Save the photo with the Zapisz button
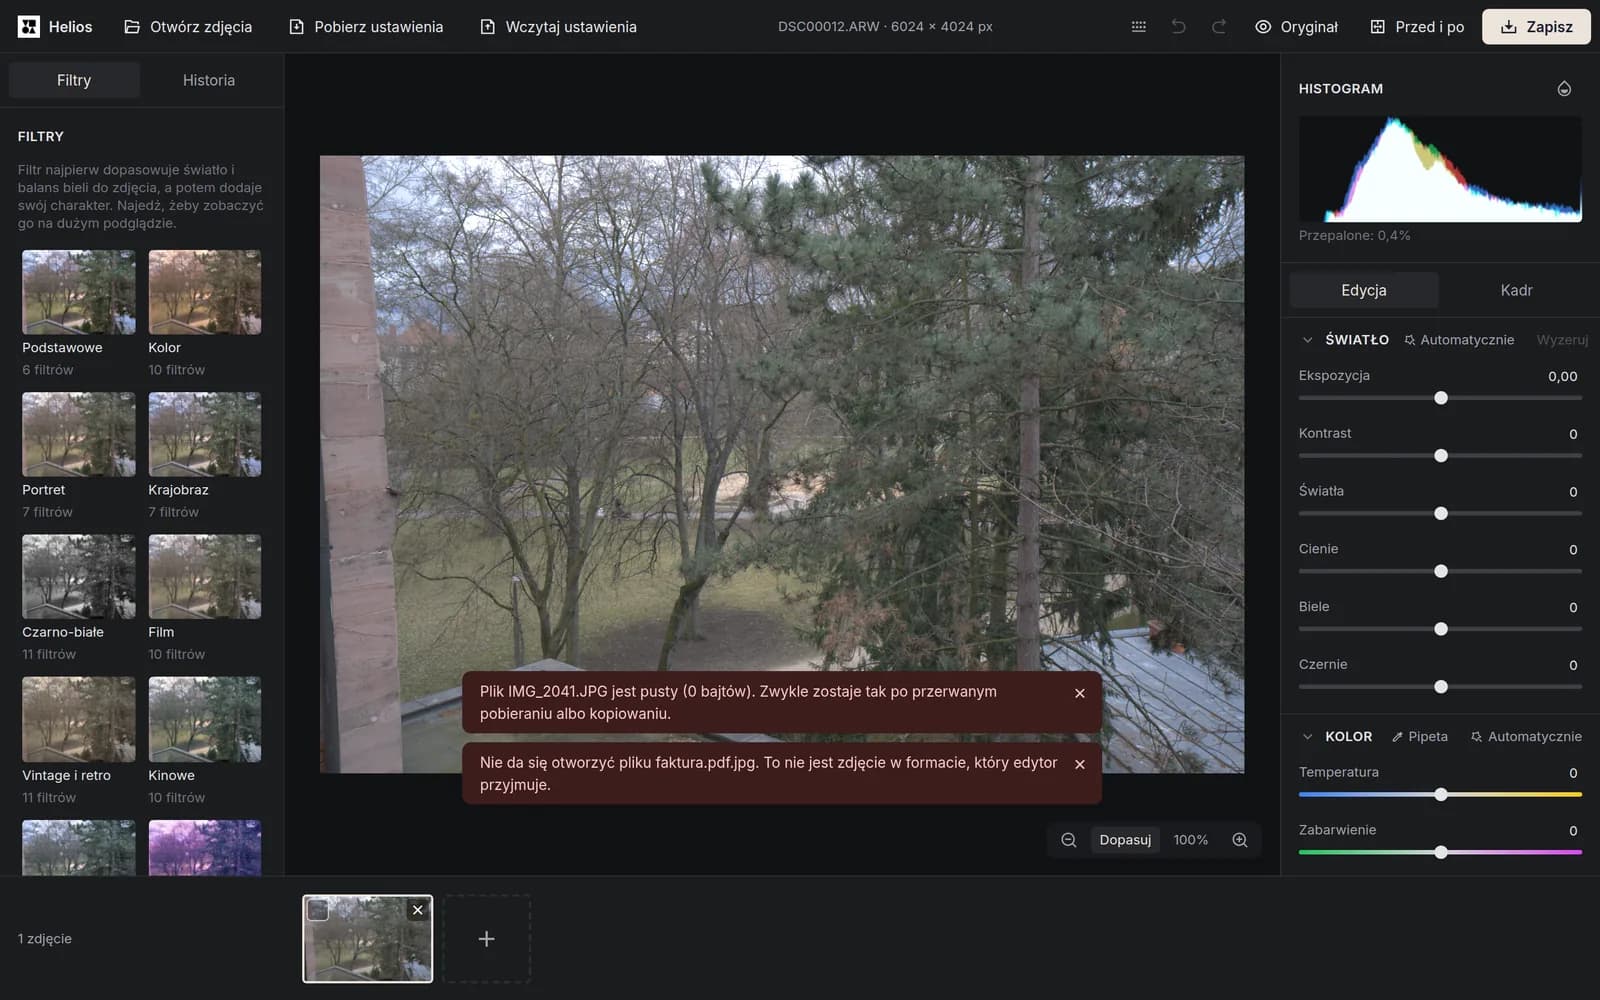Image resolution: width=1600 pixels, height=1000 pixels. pyautogui.click(x=1536, y=27)
